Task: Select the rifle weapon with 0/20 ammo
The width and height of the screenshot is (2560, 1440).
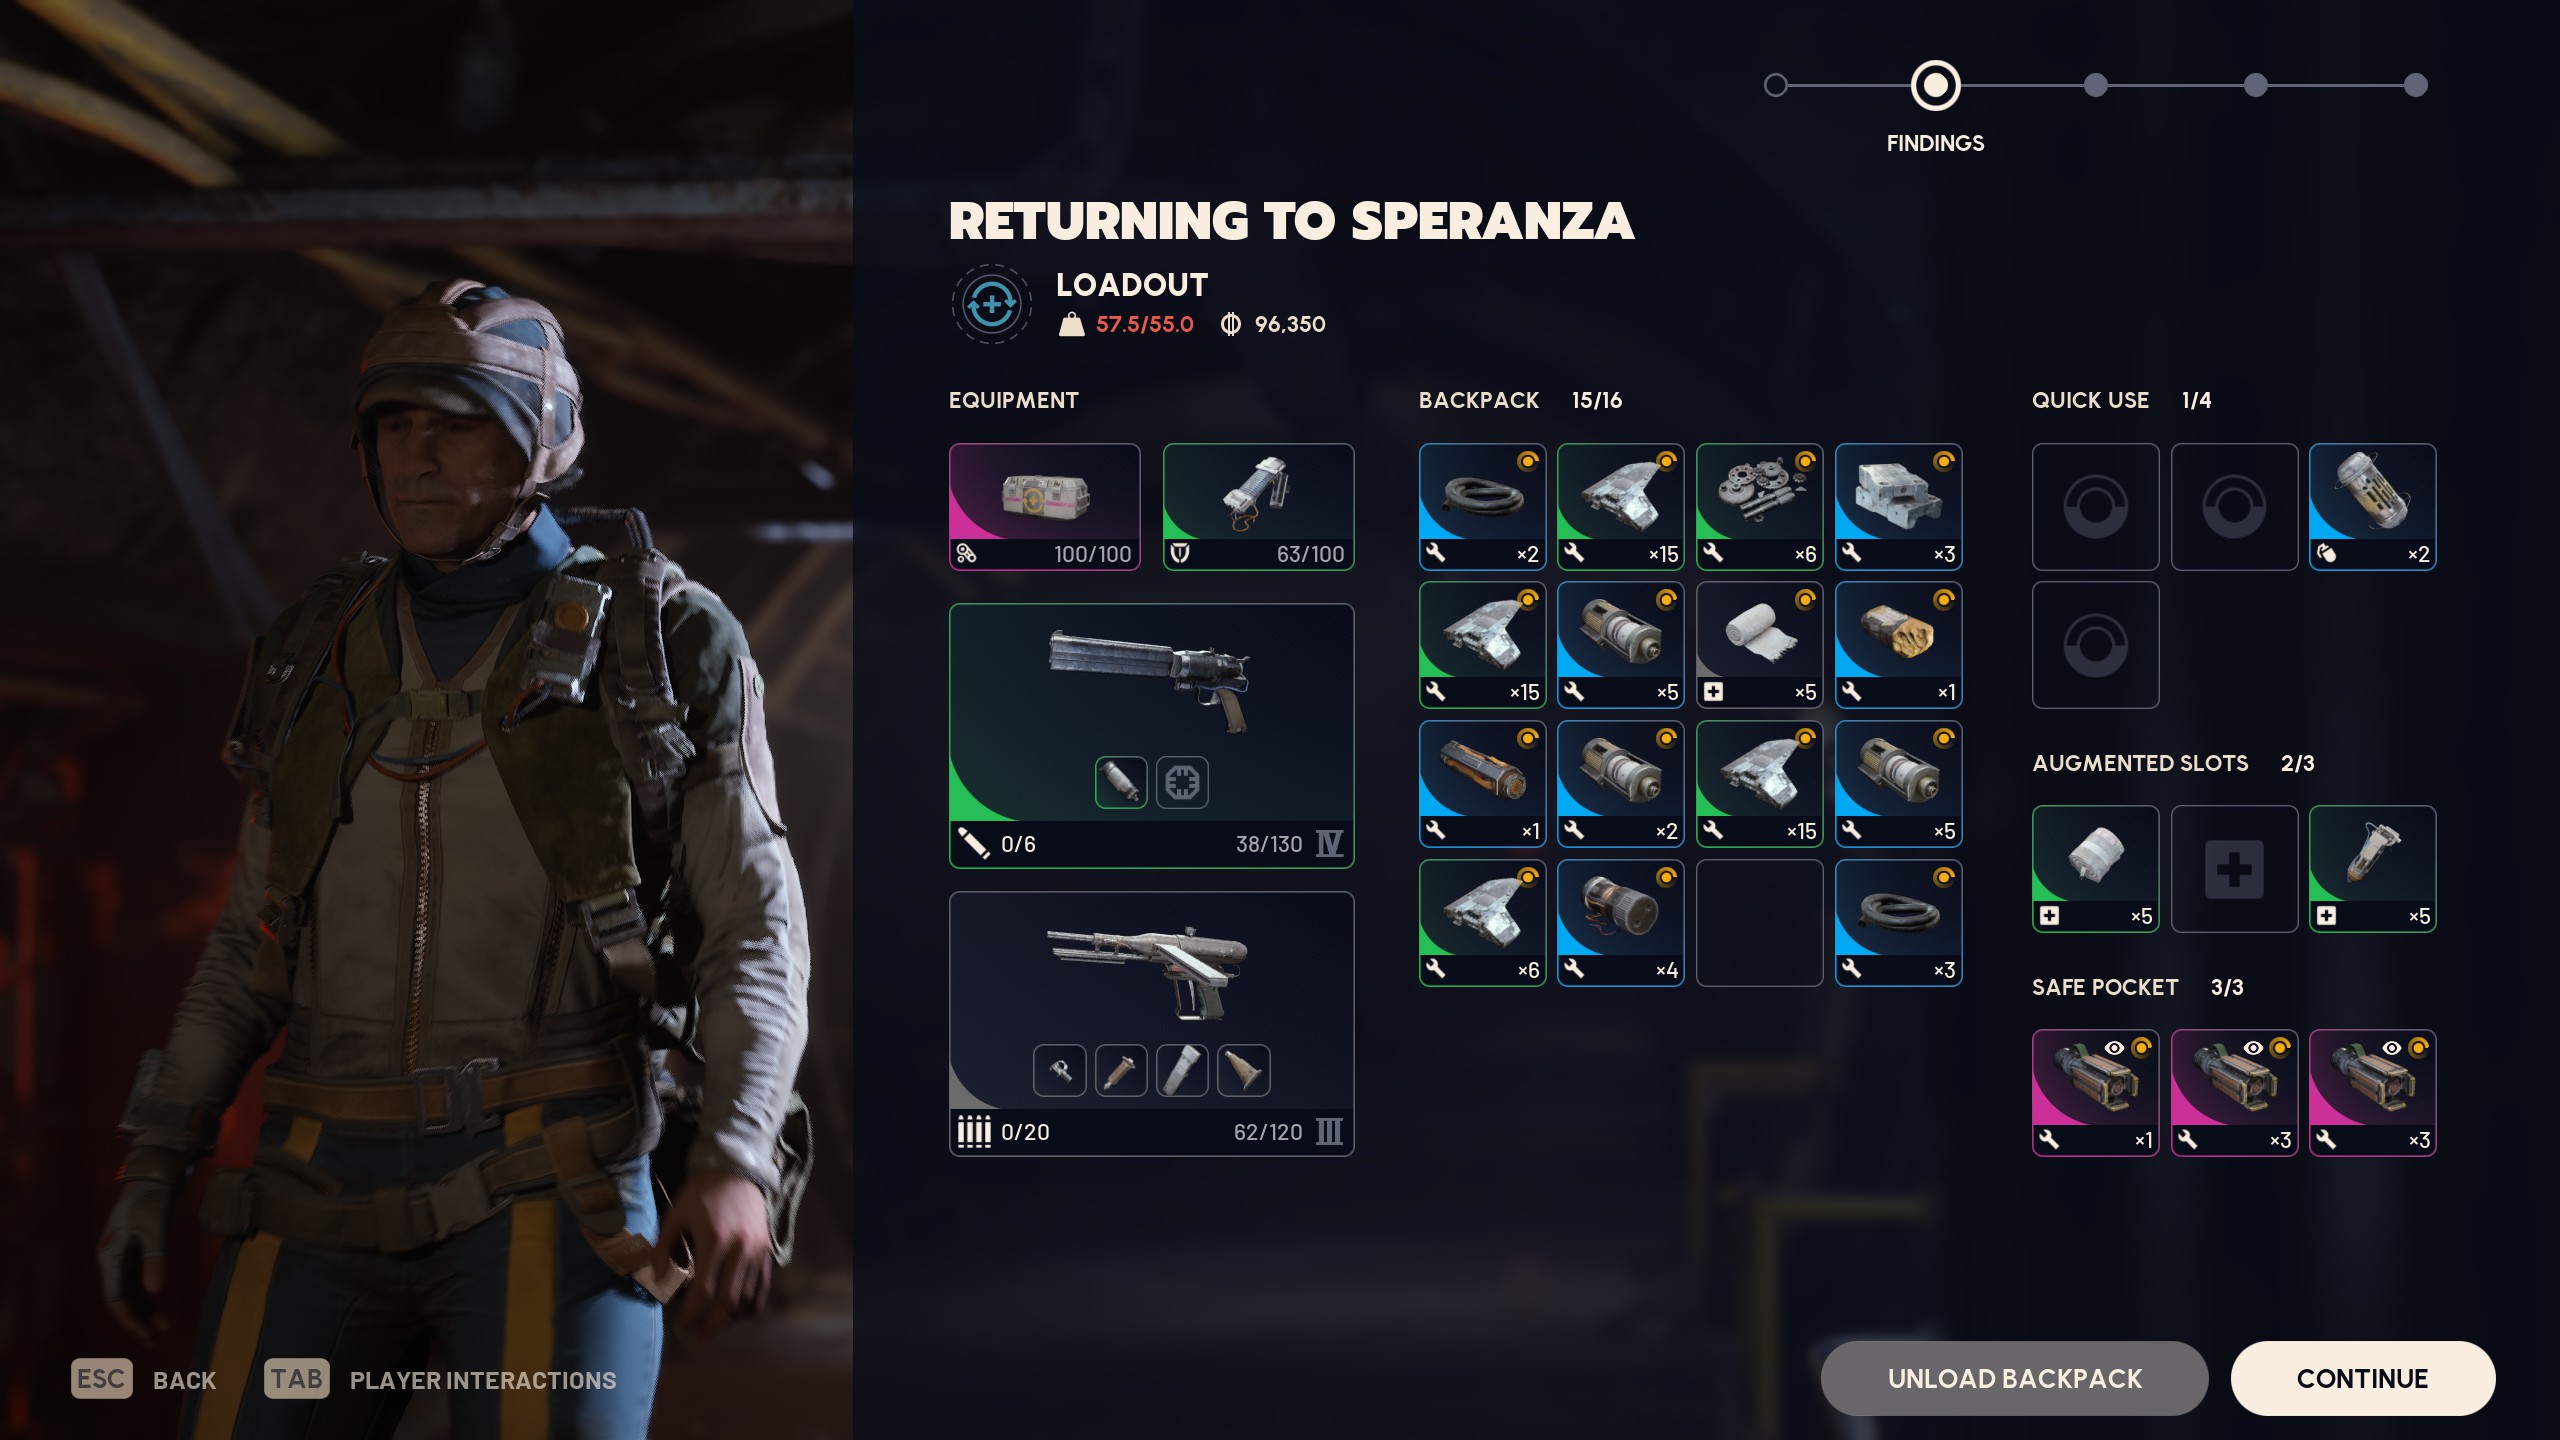Action: tap(1151, 1023)
